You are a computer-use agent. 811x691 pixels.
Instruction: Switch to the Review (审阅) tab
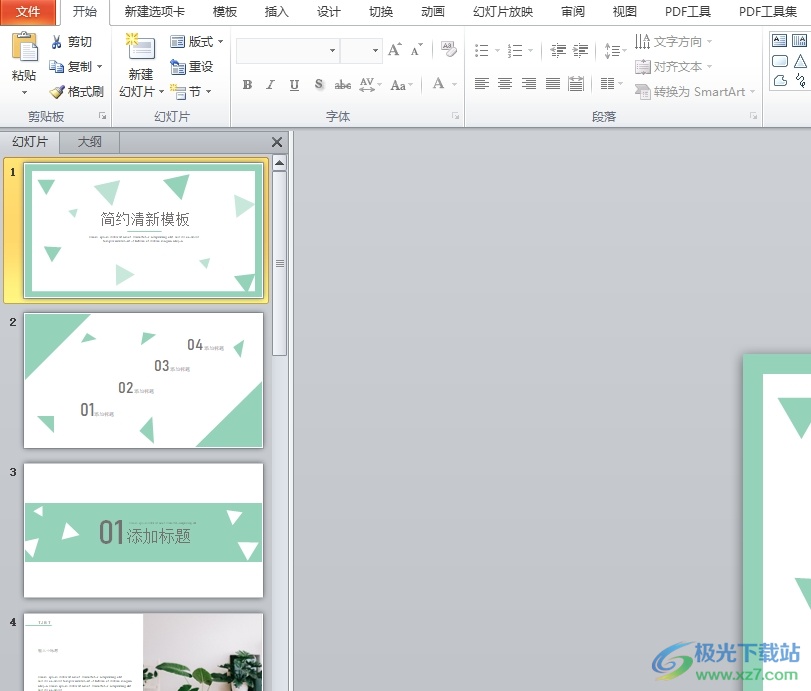573,12
